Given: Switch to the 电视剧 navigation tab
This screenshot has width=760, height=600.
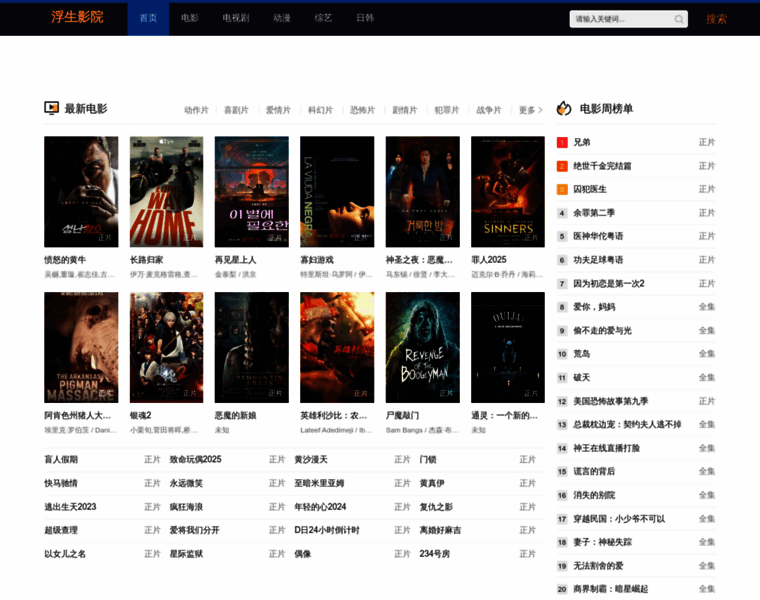Looking at the screenshot, I should point(236,18).
